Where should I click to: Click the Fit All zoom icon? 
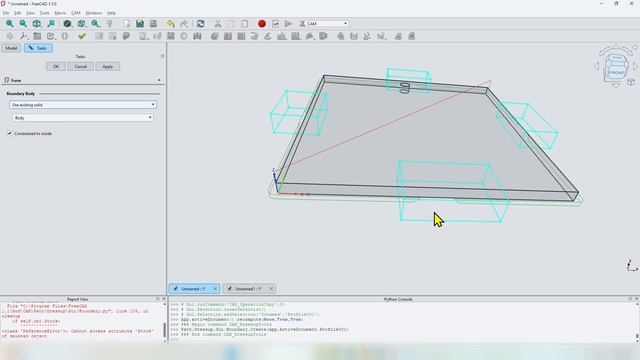(9, 24)
